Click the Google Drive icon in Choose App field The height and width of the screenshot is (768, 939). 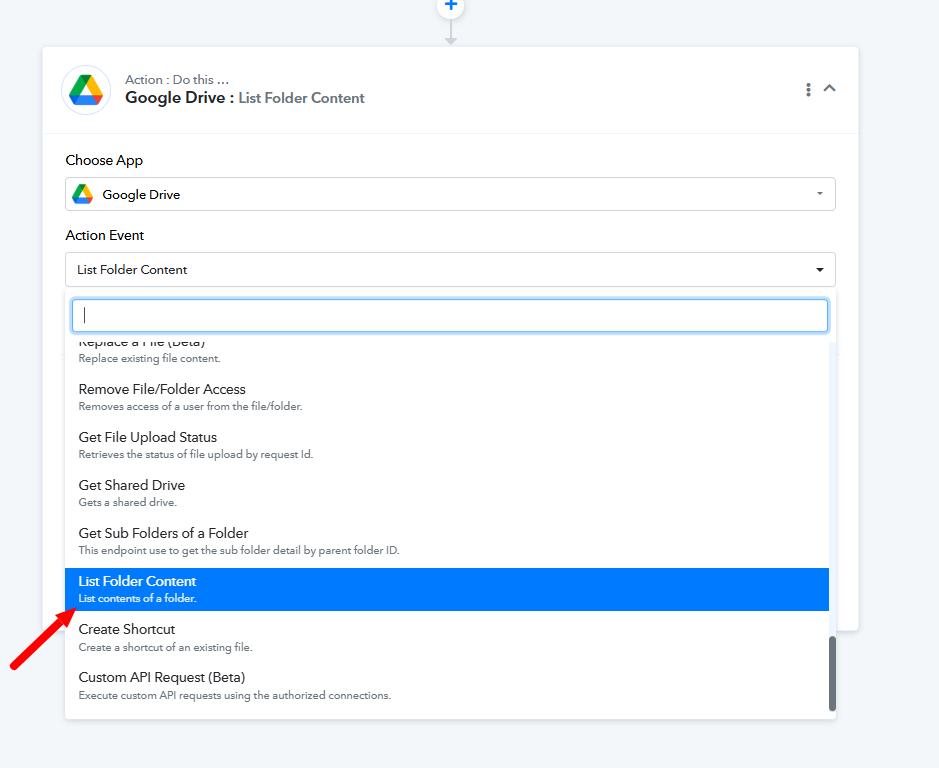tap(83, 194)
